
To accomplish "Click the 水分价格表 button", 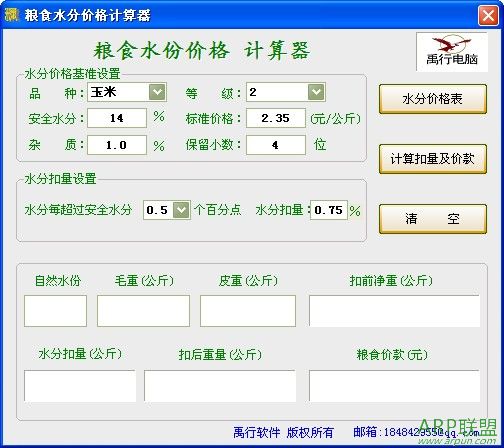I will click(x=433, y=99).
